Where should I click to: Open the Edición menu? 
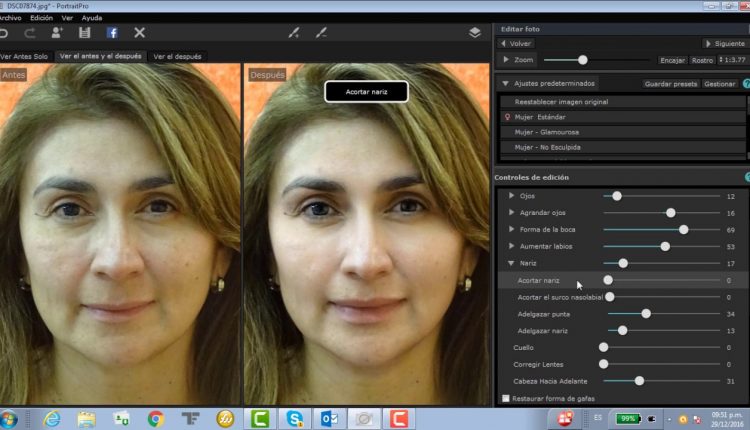click(x=42, y=18)
